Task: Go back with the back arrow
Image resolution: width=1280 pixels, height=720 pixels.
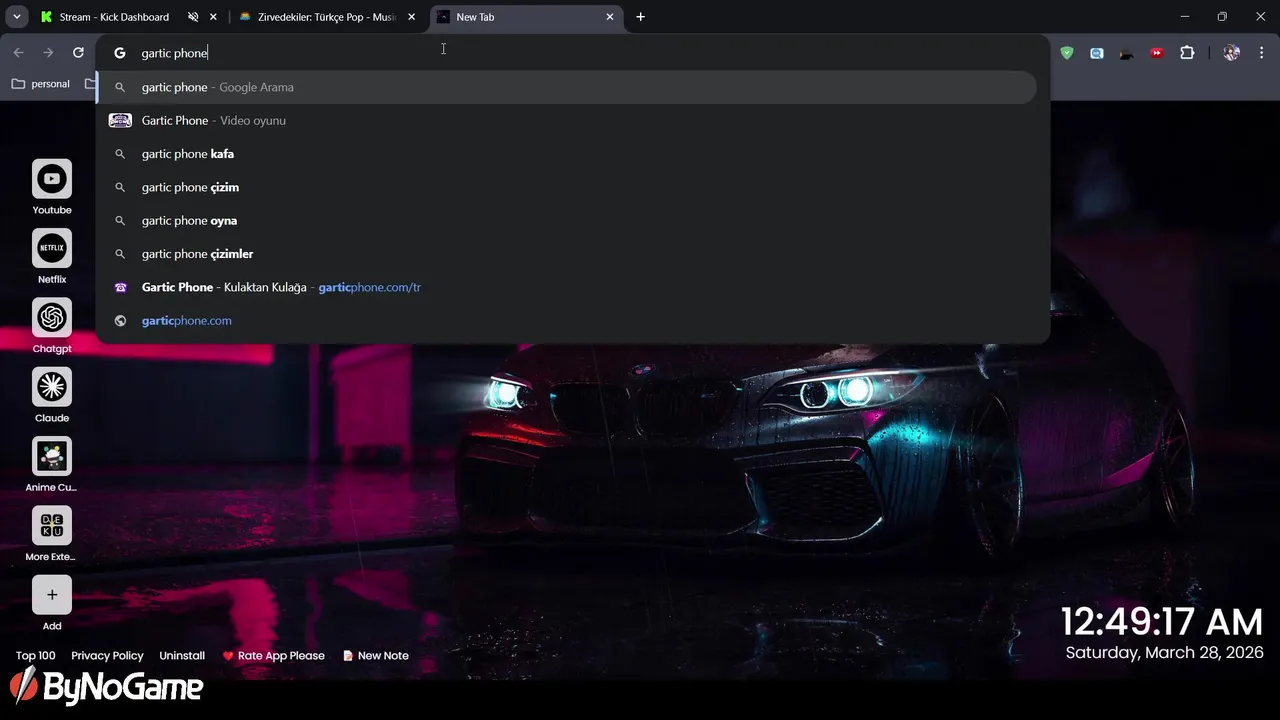Action: (x=18, y=53)
